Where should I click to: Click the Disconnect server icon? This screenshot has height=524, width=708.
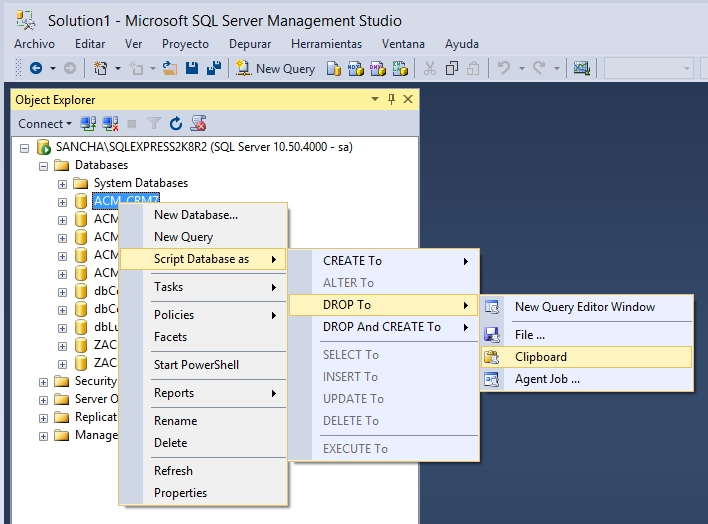110,123
